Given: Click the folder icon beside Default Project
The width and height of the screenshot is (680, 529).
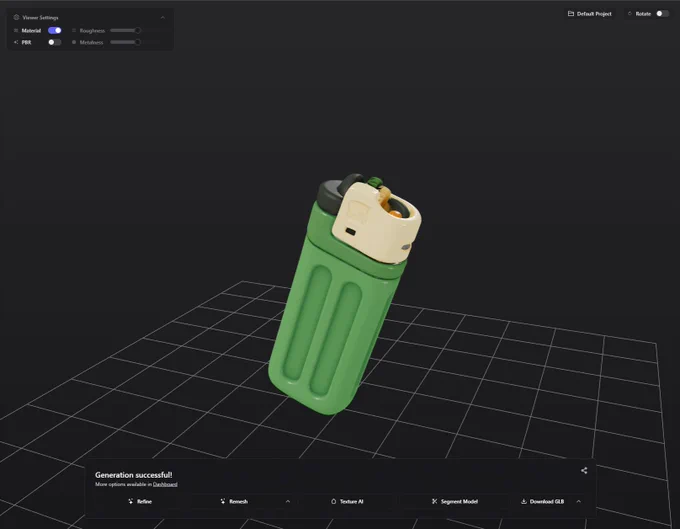Looking at the screenshot, I should [571, 13].
